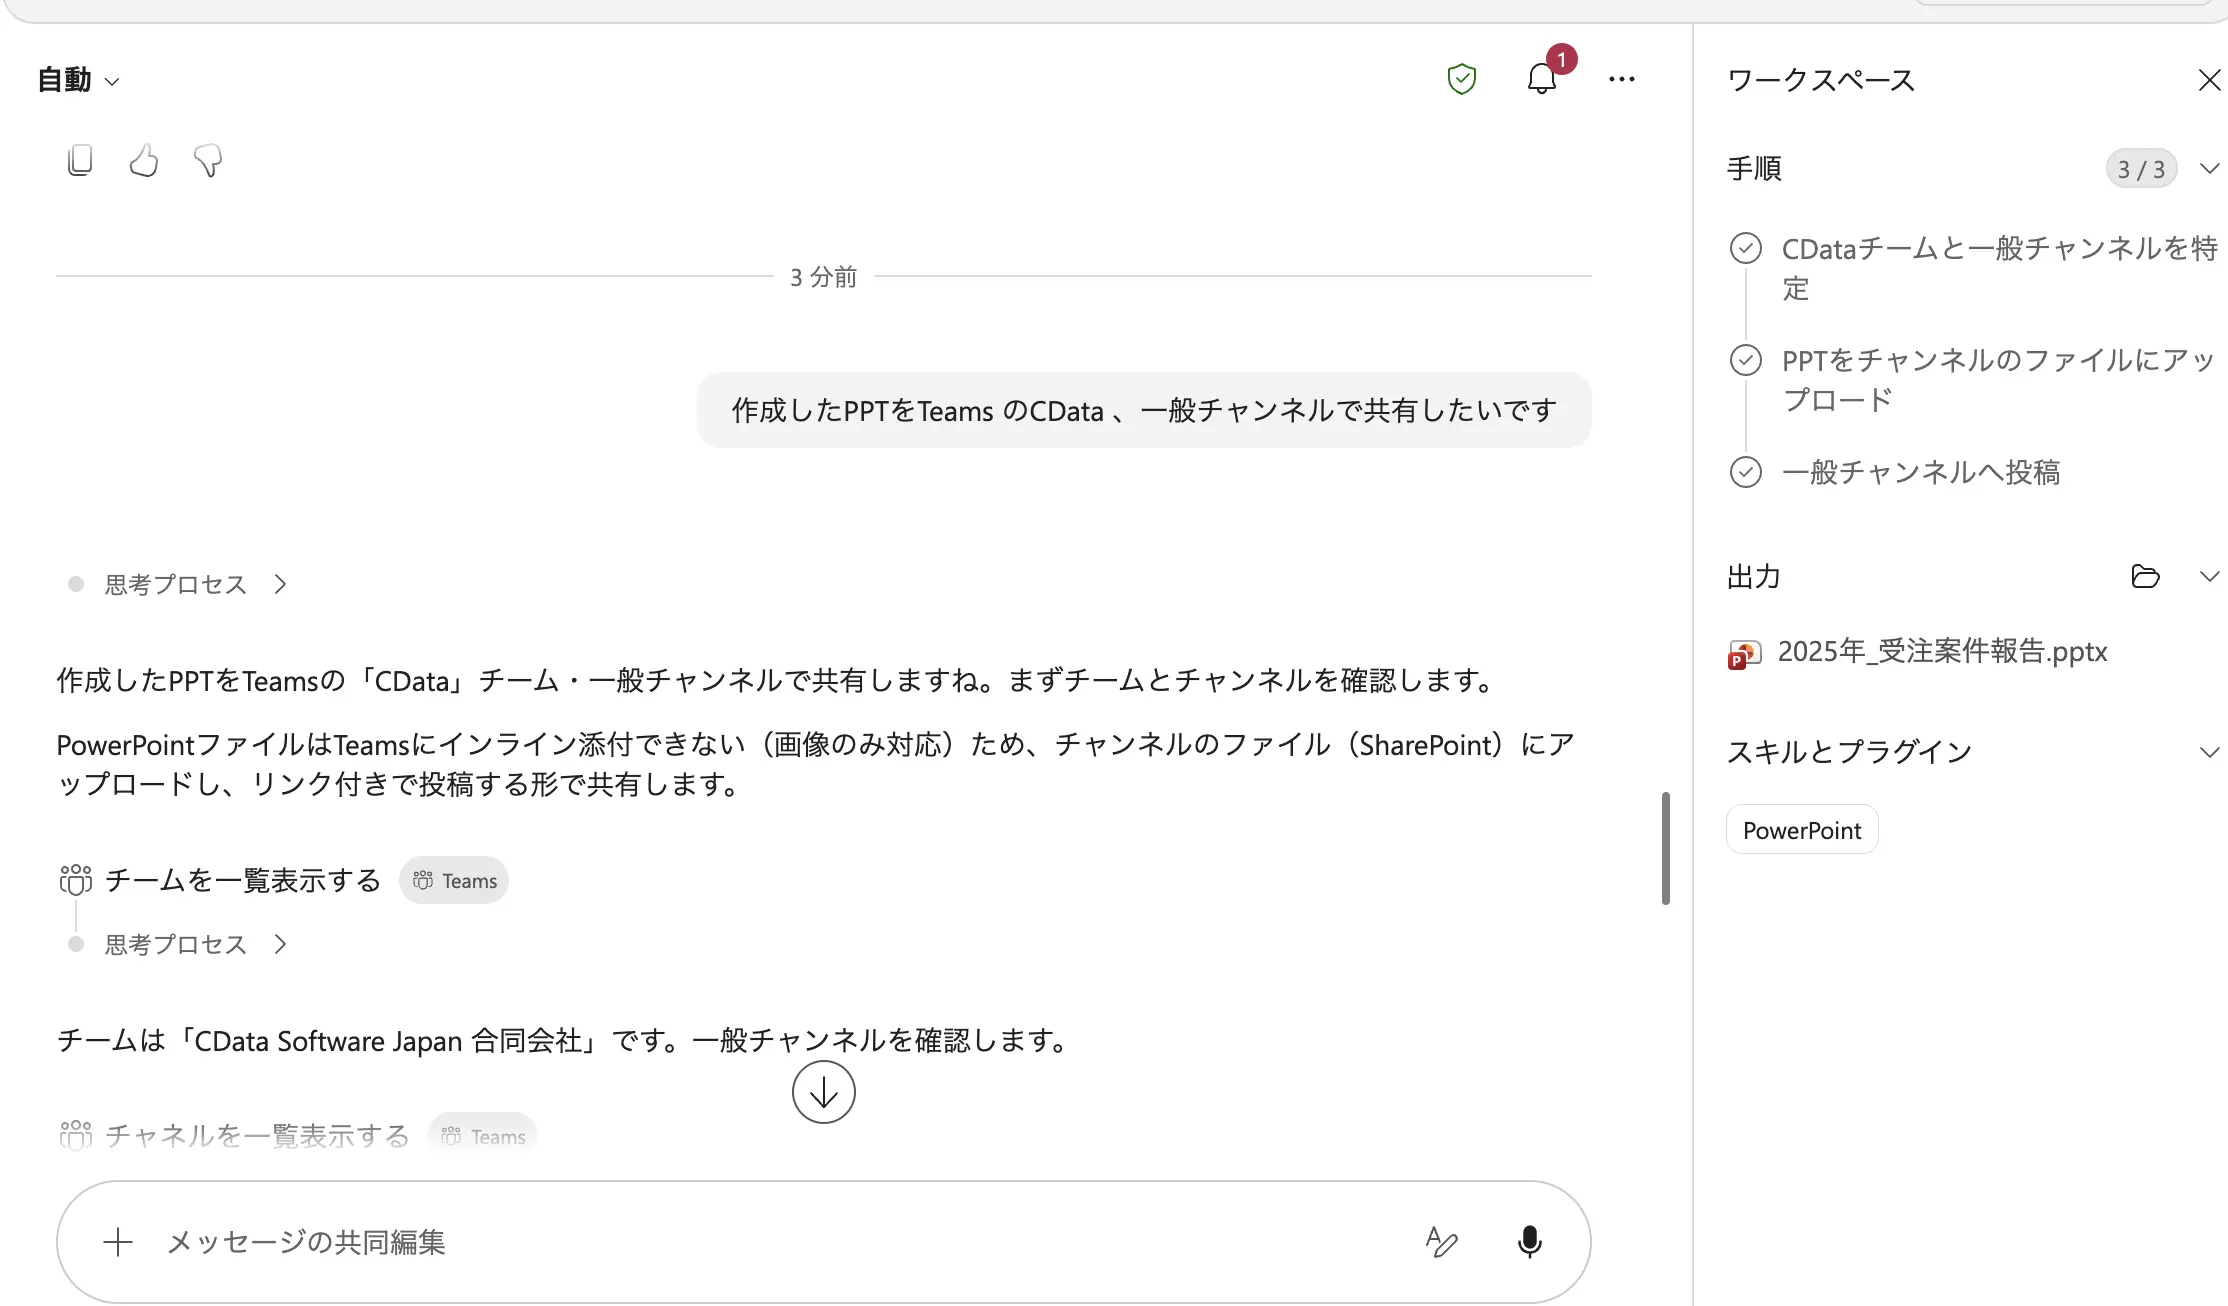2228x1306 pixels.
Task: Click チャネルを一覧表示する action label
Action: pyautogui.click(x=257, y=1136)
